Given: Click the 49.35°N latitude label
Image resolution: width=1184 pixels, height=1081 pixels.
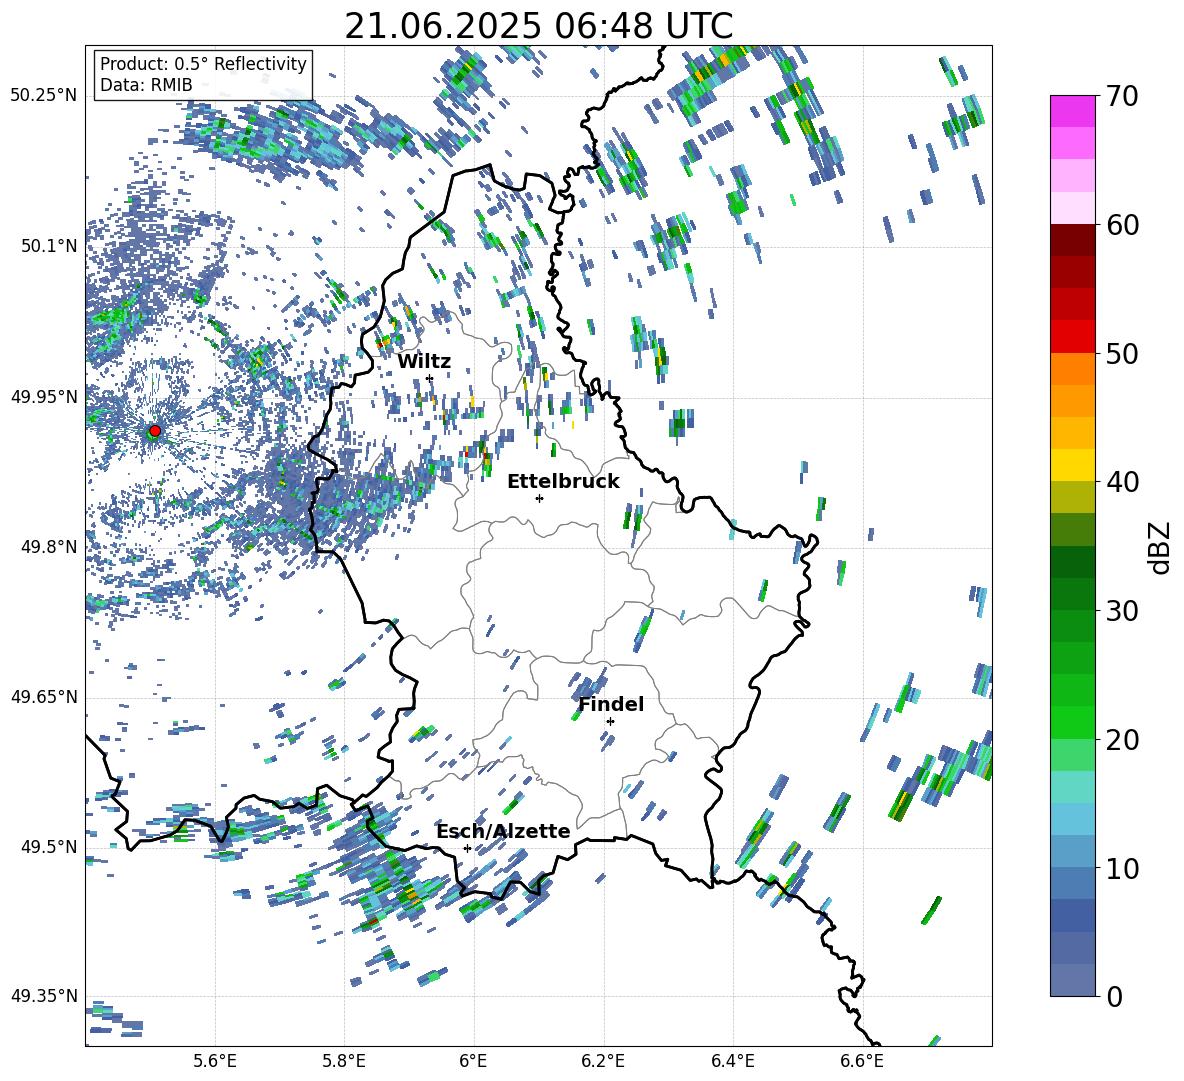Looking at the screenshot, I should tap(44, 996).
